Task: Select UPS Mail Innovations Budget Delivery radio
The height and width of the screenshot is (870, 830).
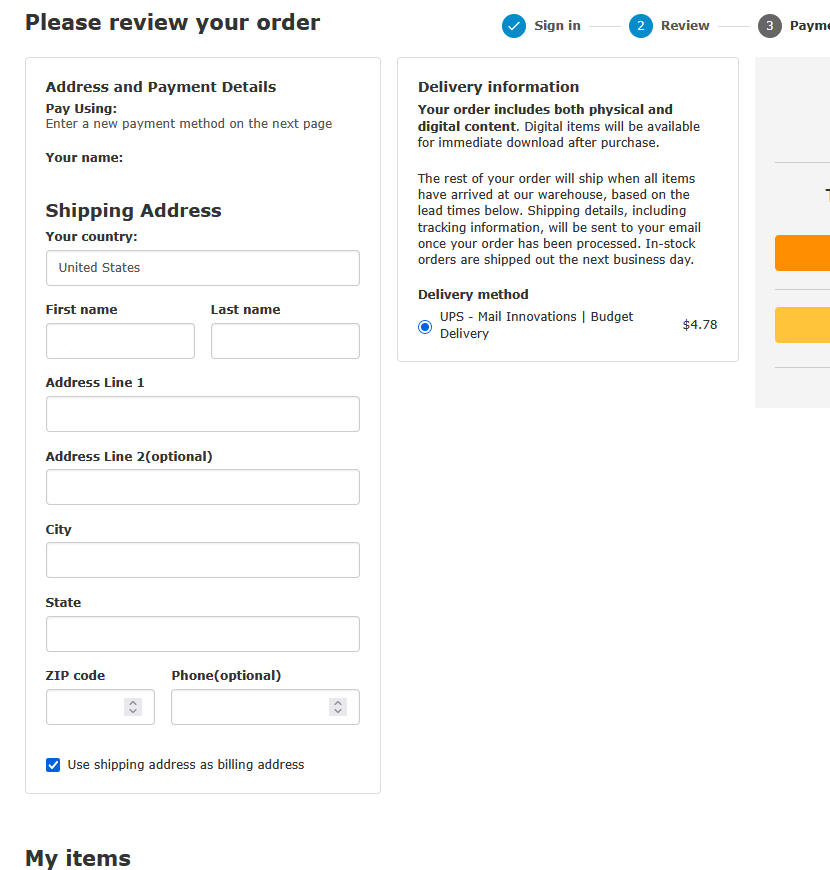Action: [x=425, y=327]
